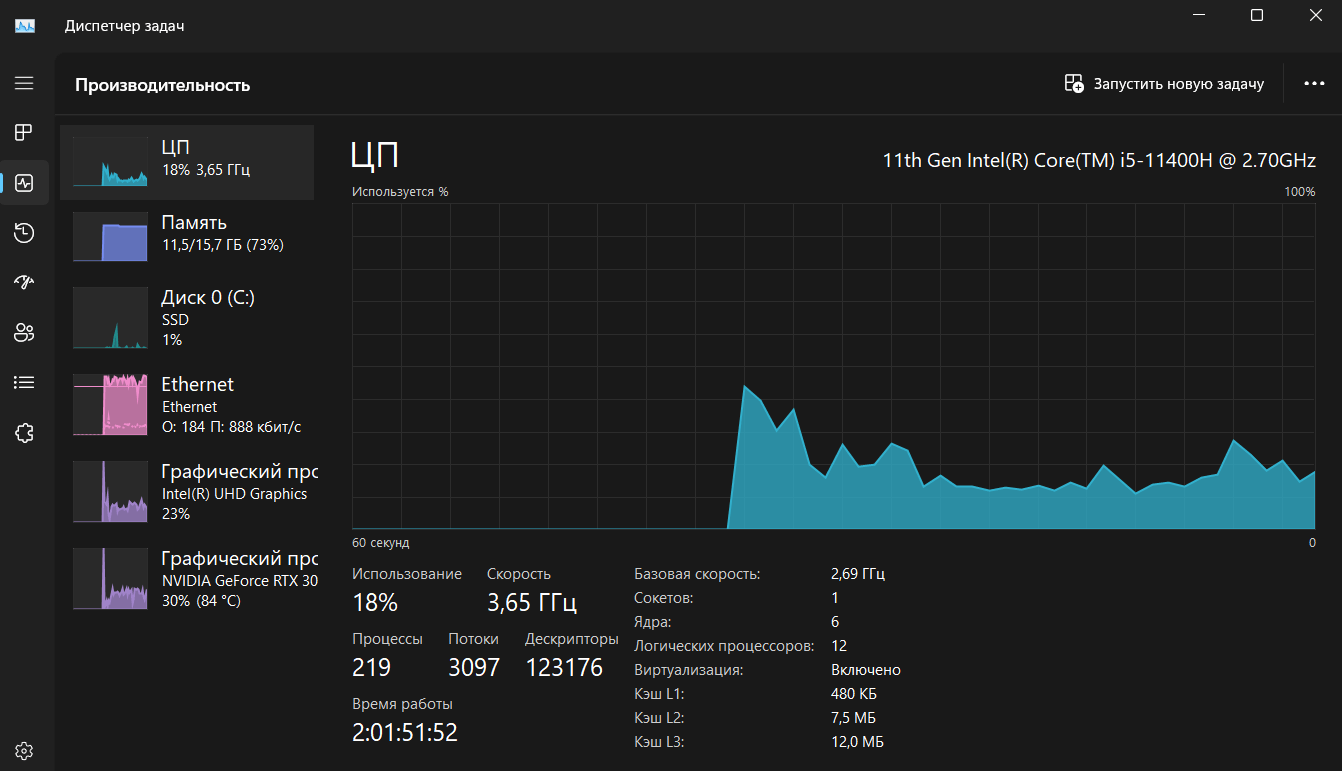The image size is (1342, 771).
Task: Click the logical processors value '12'
Action: [839, 646]
